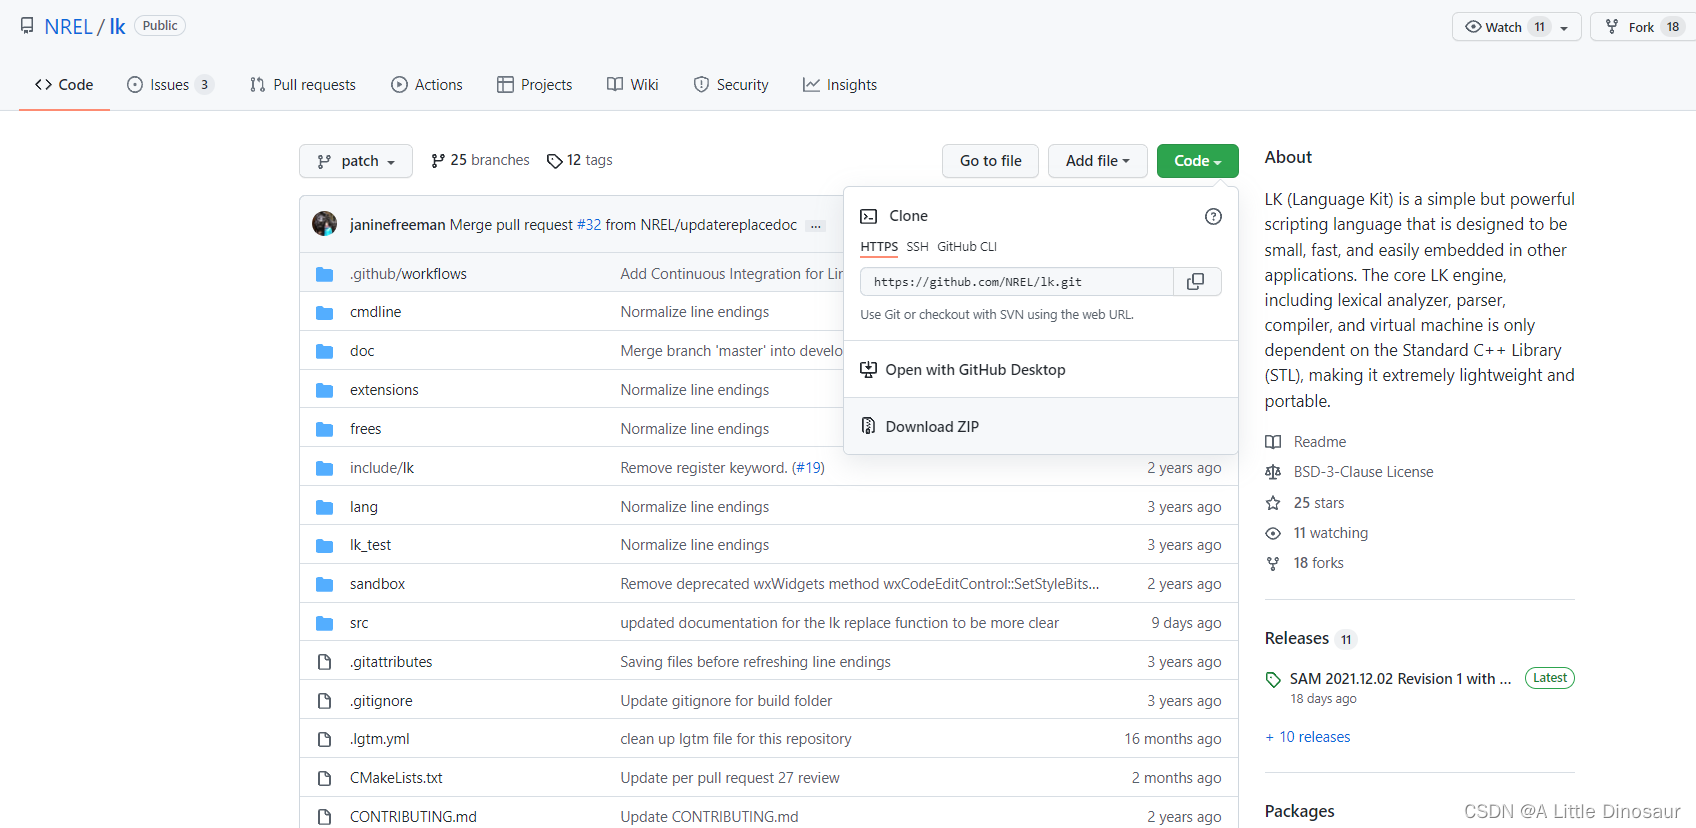The height and width of the screenshot is (828, 1696).
Task: Open the Pull requests tab
Action: (x=303, y=85)
